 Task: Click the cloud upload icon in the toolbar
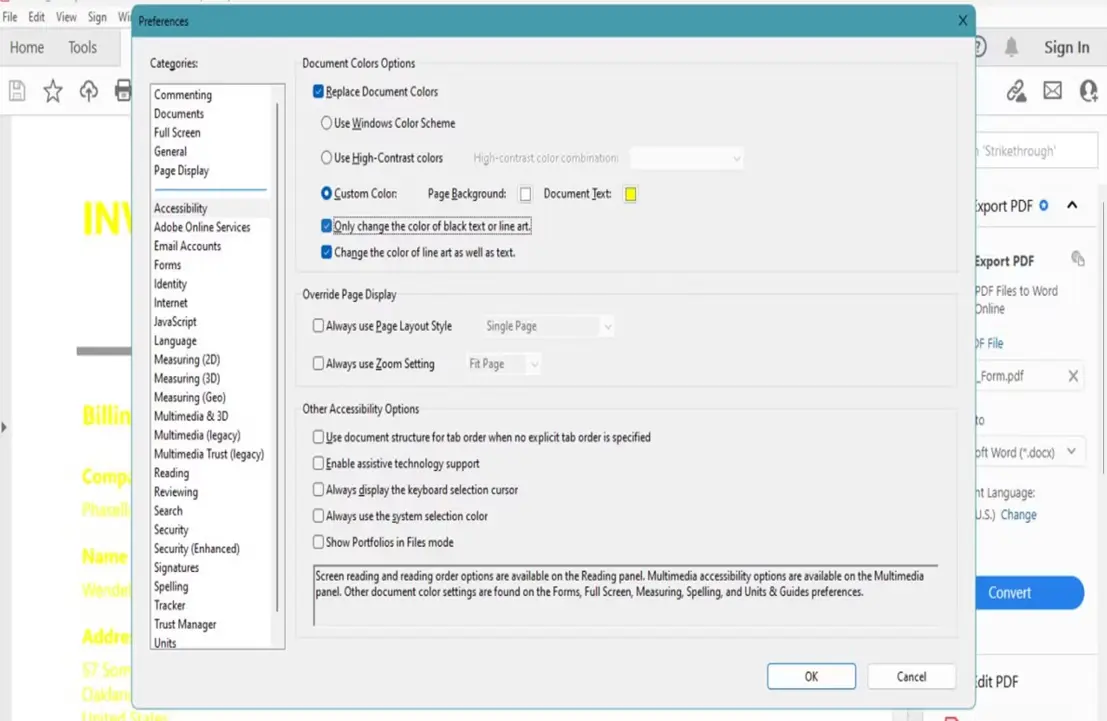[x=88, y=90]
